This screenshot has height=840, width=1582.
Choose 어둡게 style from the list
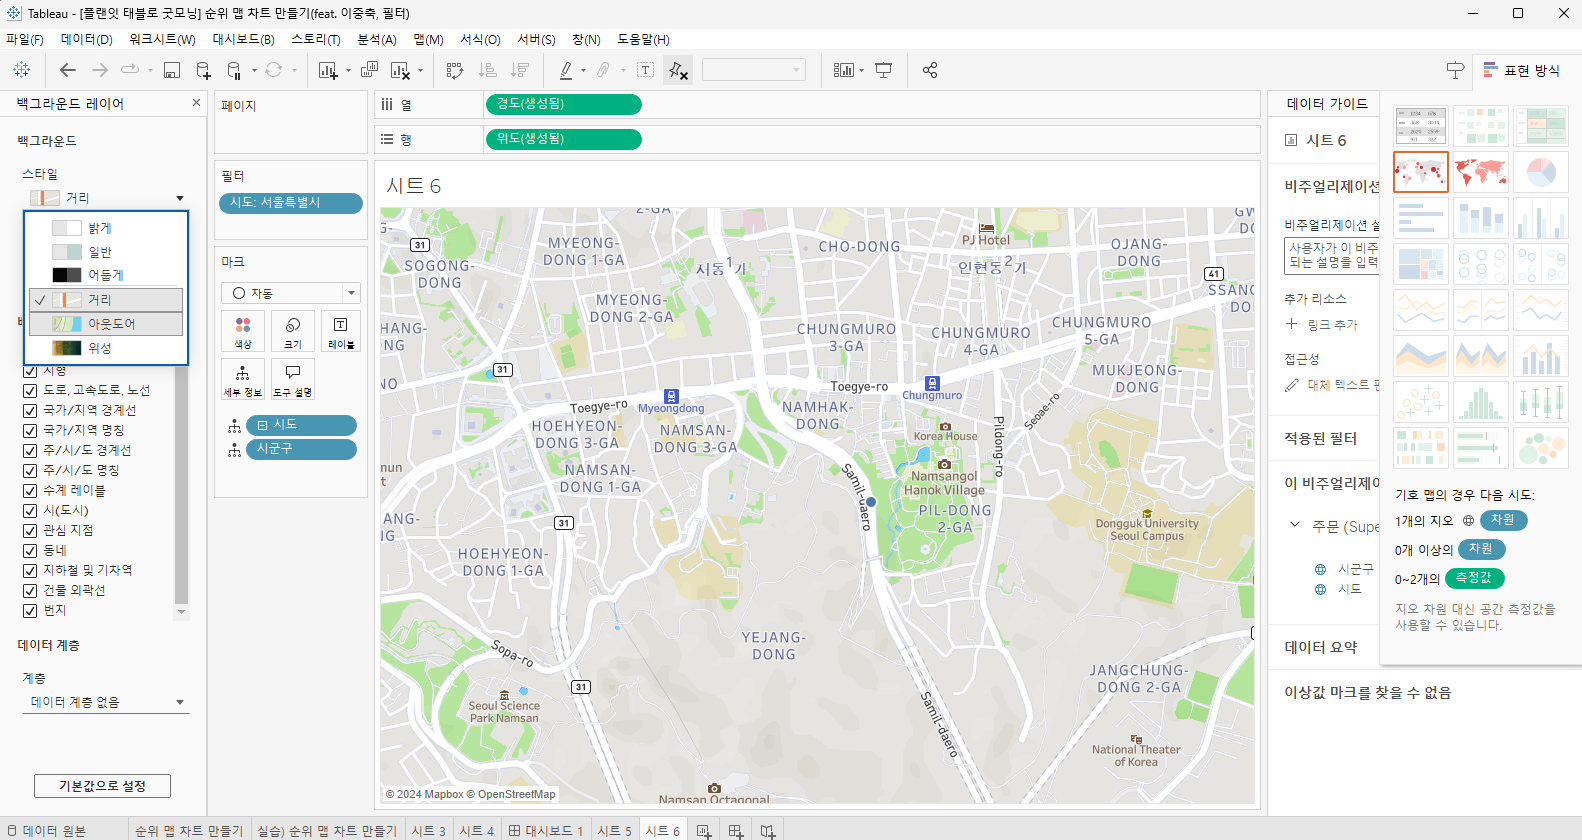coord(106,275)
